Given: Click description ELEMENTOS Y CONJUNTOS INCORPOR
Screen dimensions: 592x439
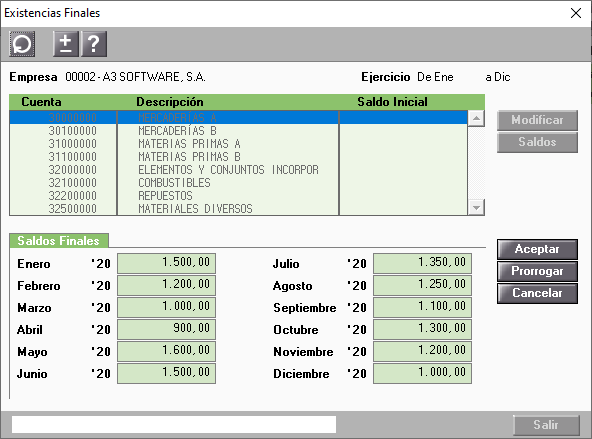Looking at the screenshot, I should (x=228, y=170).
